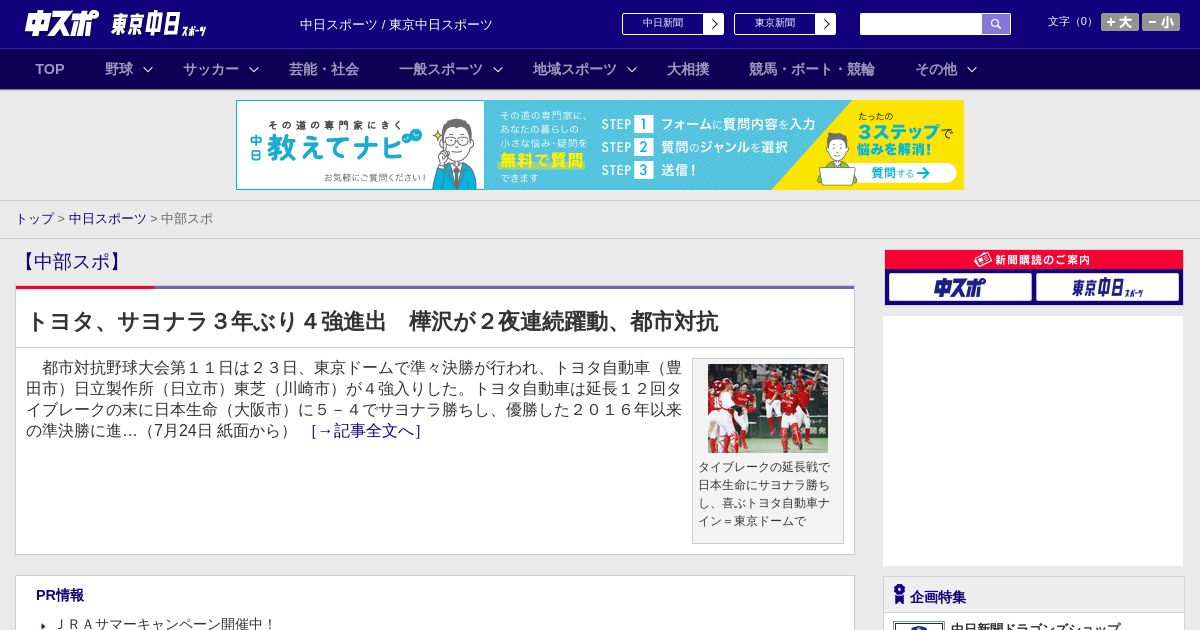Click the 新聞購読のご案内 header icon
This screenshot has height=630, width=1200.
coord(983,259)
